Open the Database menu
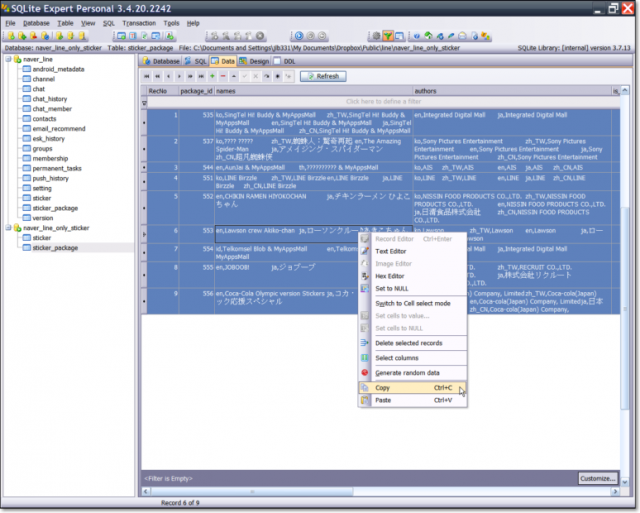This screenshot has width=640, height=513. (x=36, y=23)
